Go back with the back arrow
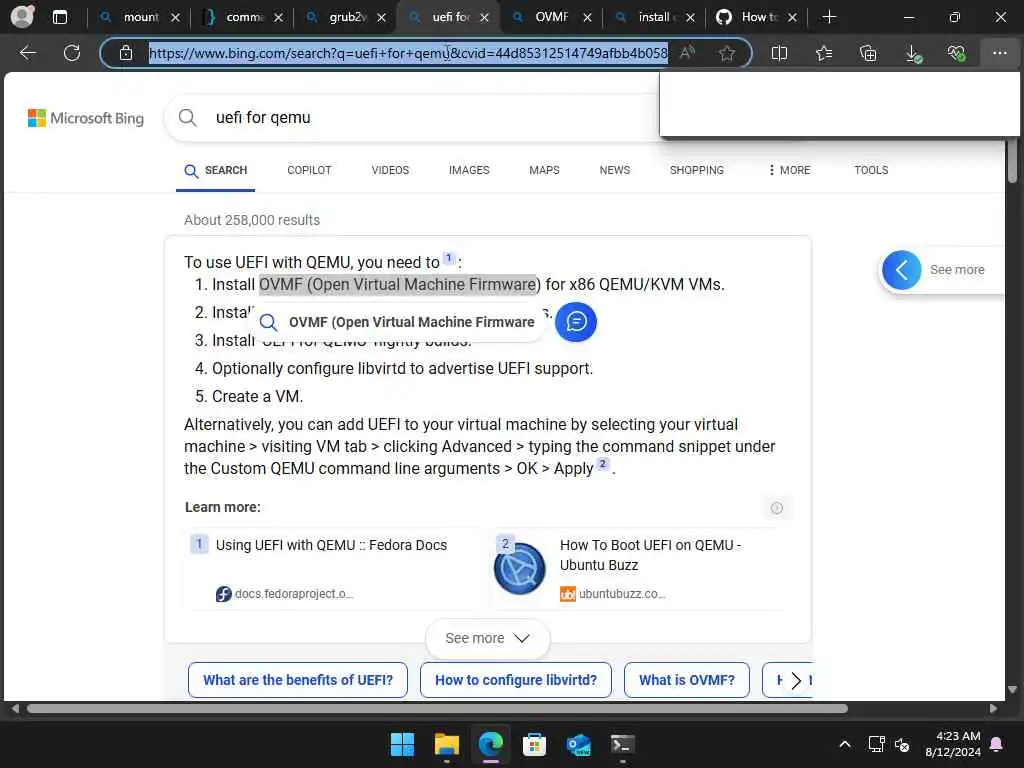Viewport: 1024px width, 768px height. point(27,53)
